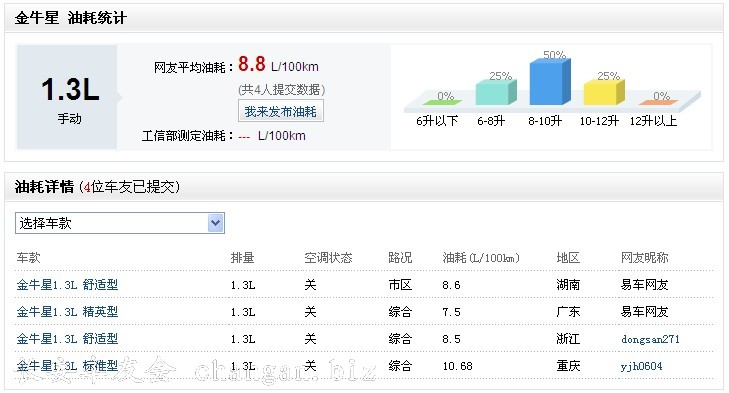The width and height of the screenshot is (729, 393).
Task: Open user dongsan271 profile link
Action: pos(650,339)
